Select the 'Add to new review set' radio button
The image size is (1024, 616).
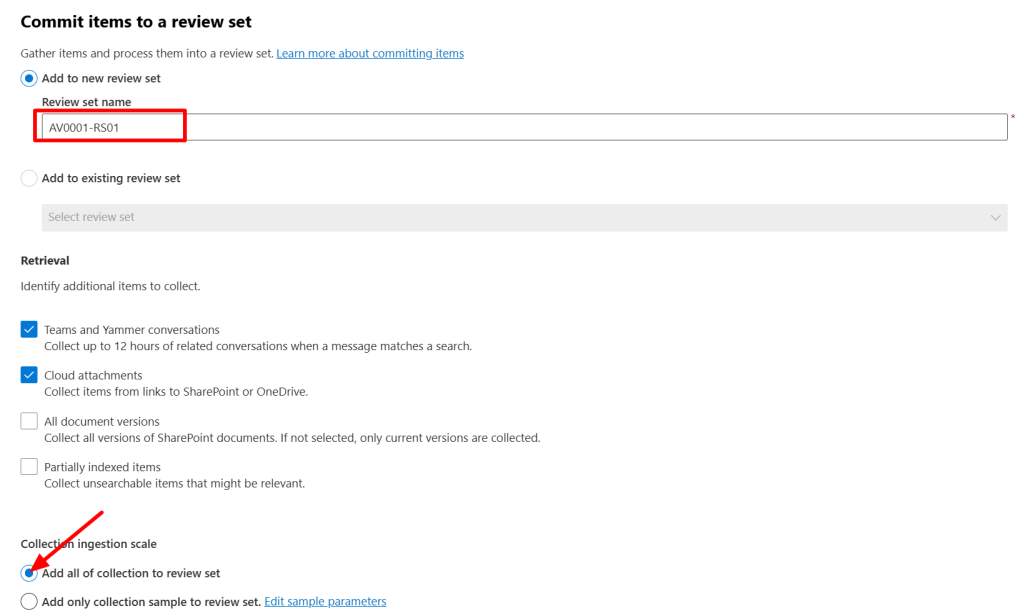click(x=29, y=78)
